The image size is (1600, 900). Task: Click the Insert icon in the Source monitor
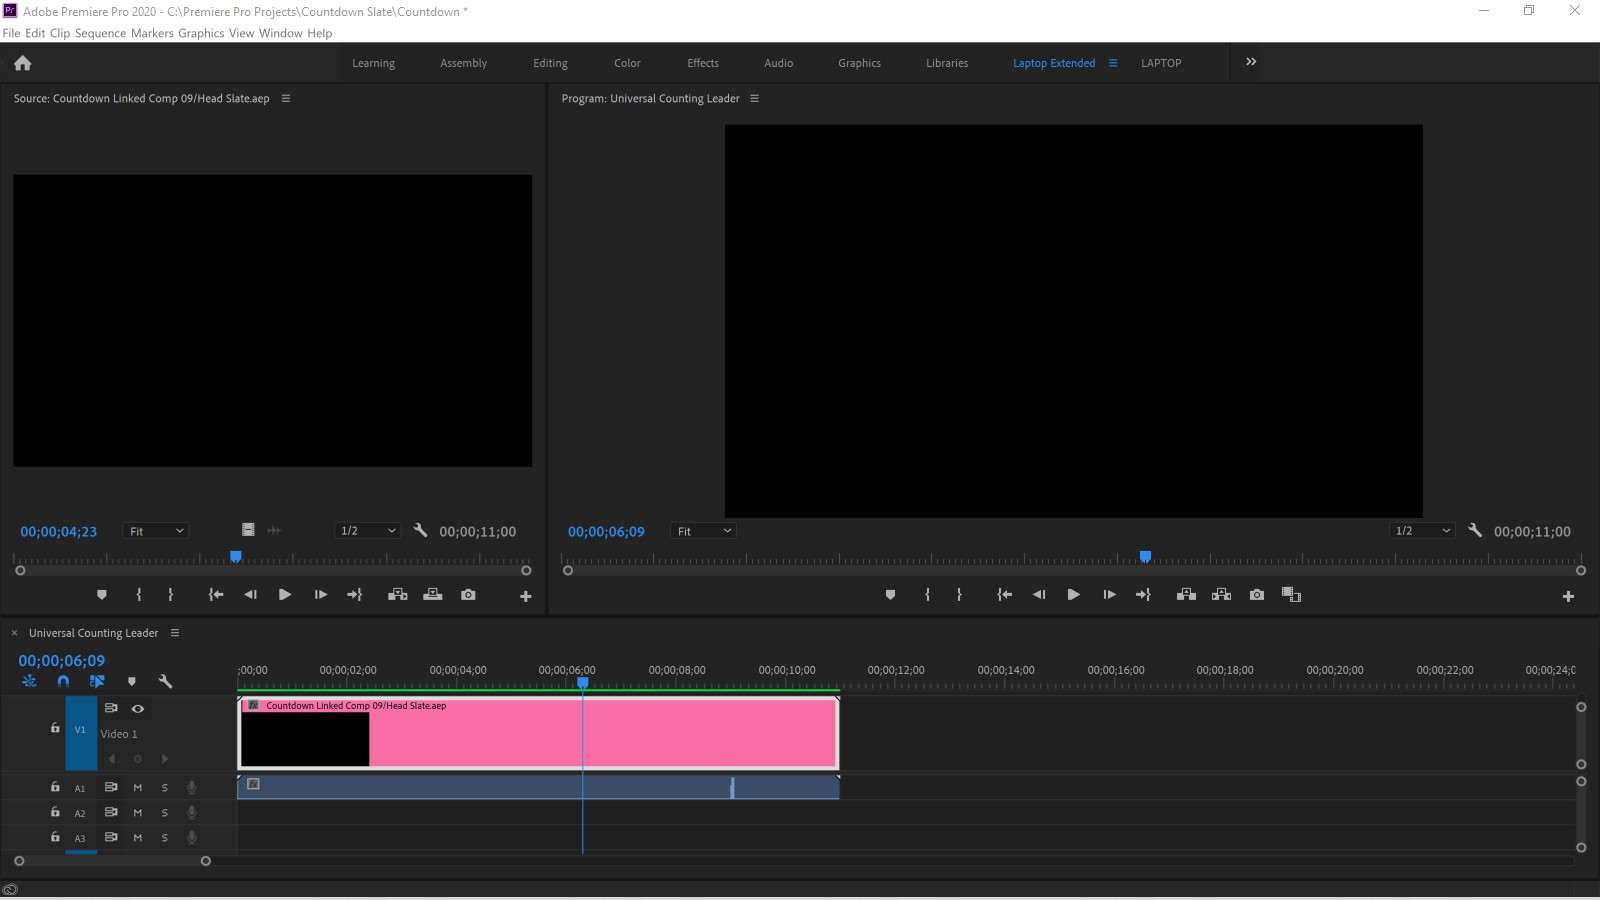397,594
